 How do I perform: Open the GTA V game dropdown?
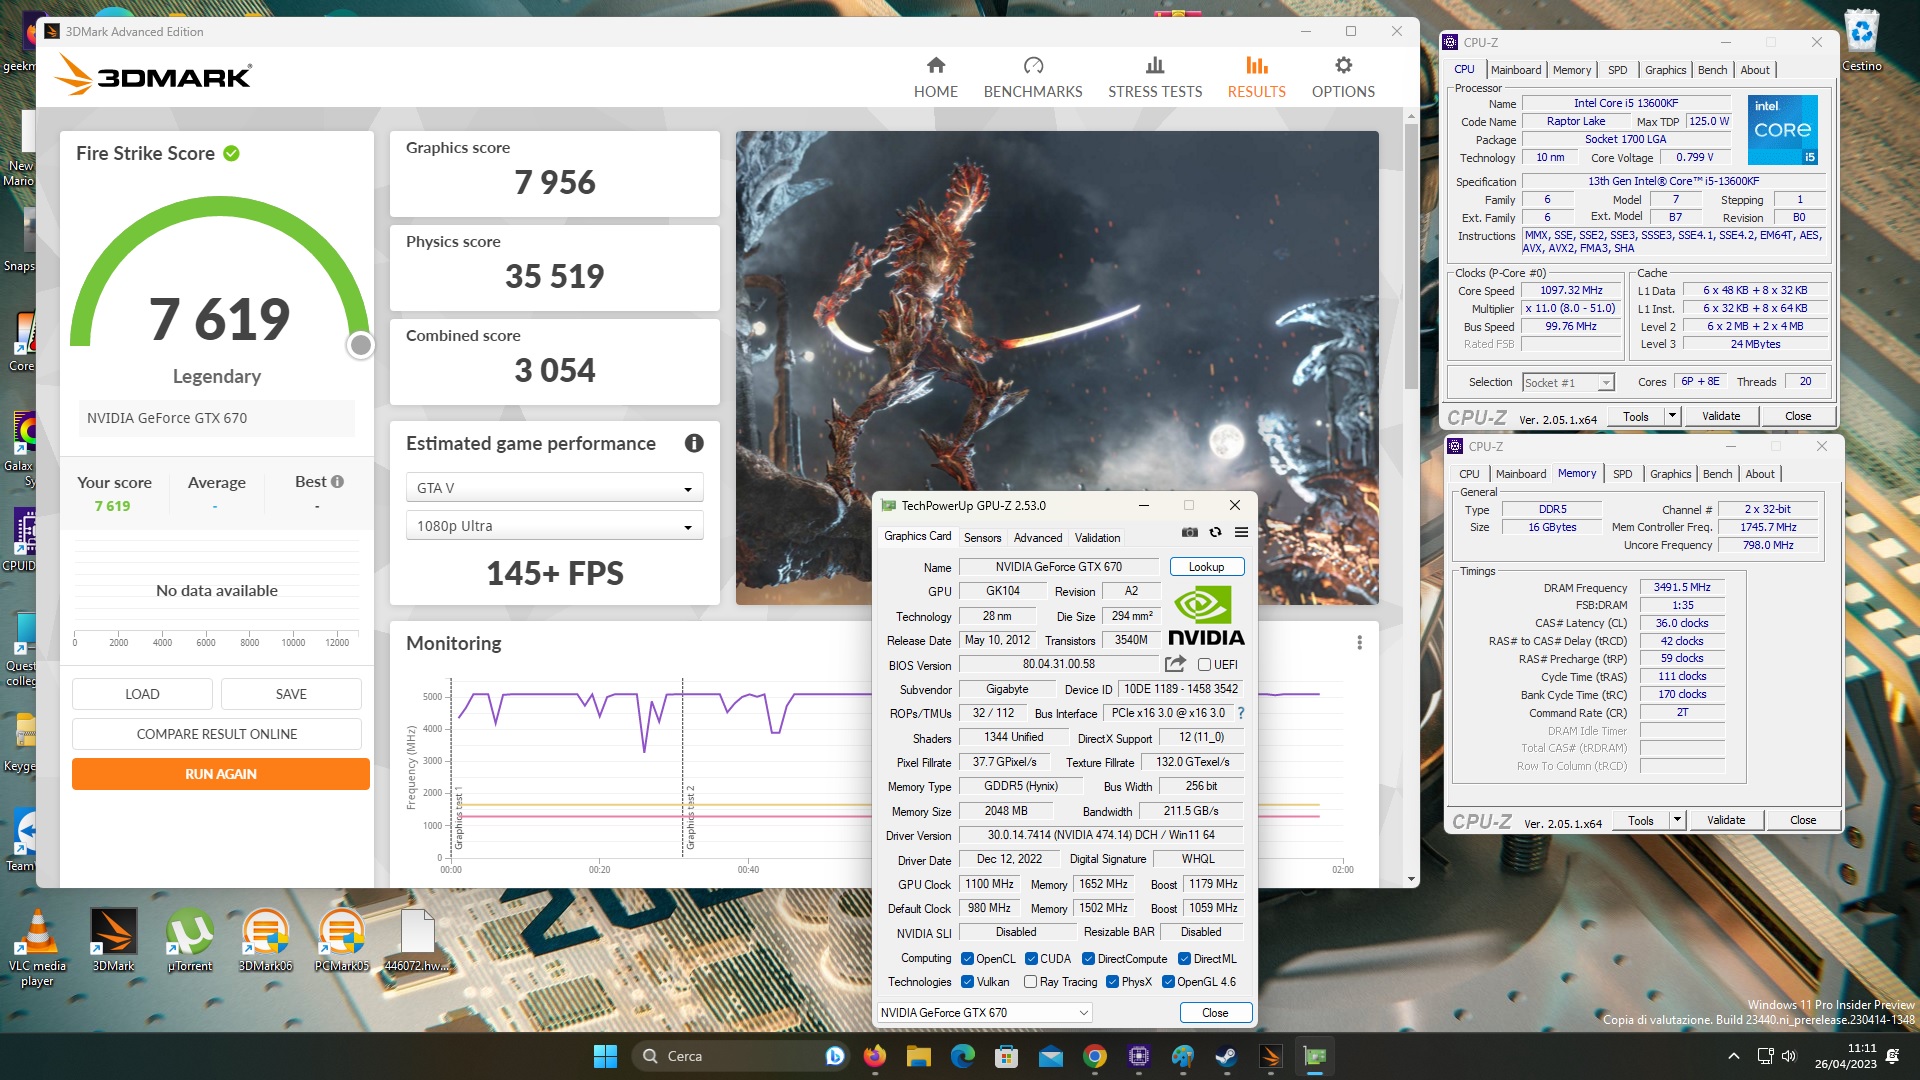[x=554, y=488]
